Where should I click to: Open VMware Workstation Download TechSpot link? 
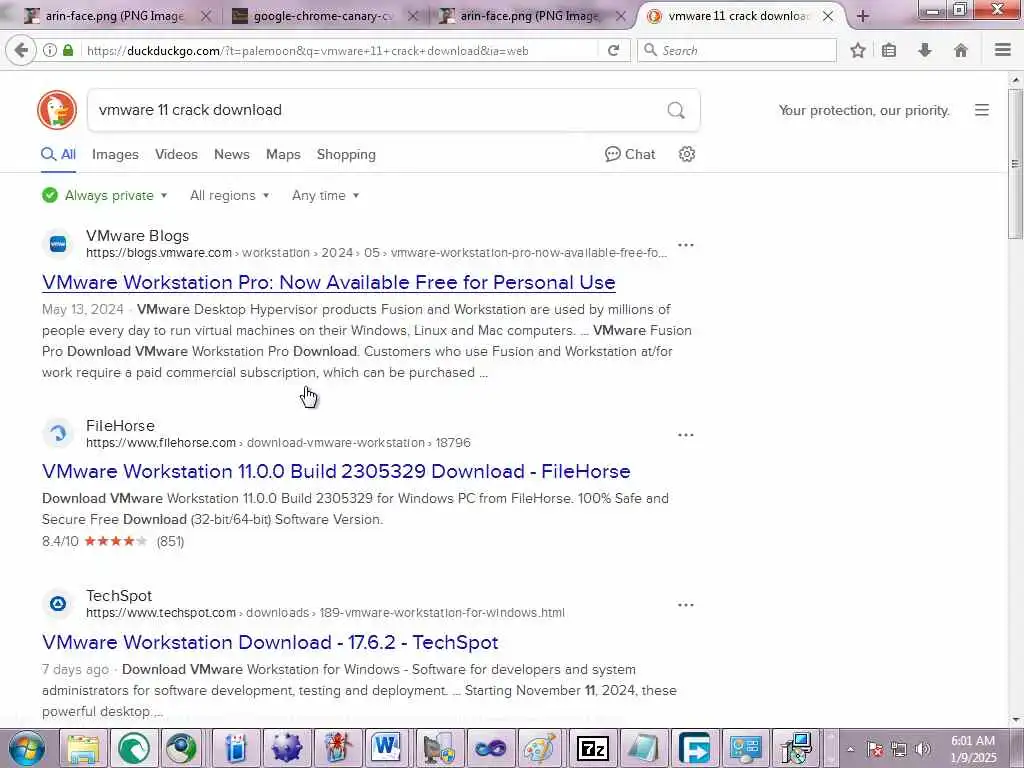pyautogui.click(x=270, y=643)
